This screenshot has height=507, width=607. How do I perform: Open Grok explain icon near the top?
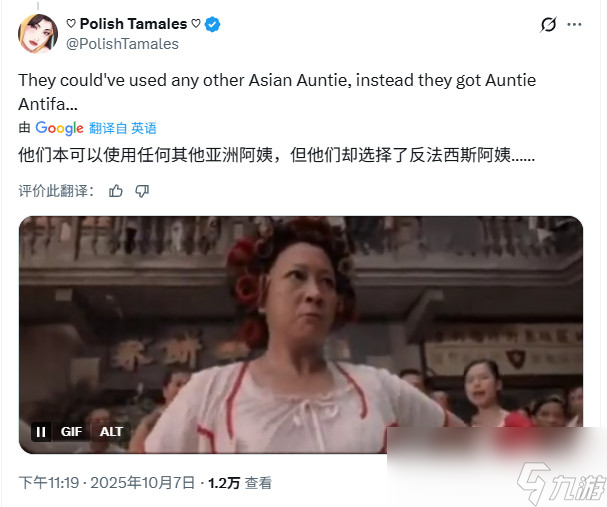tap(549, 24)
